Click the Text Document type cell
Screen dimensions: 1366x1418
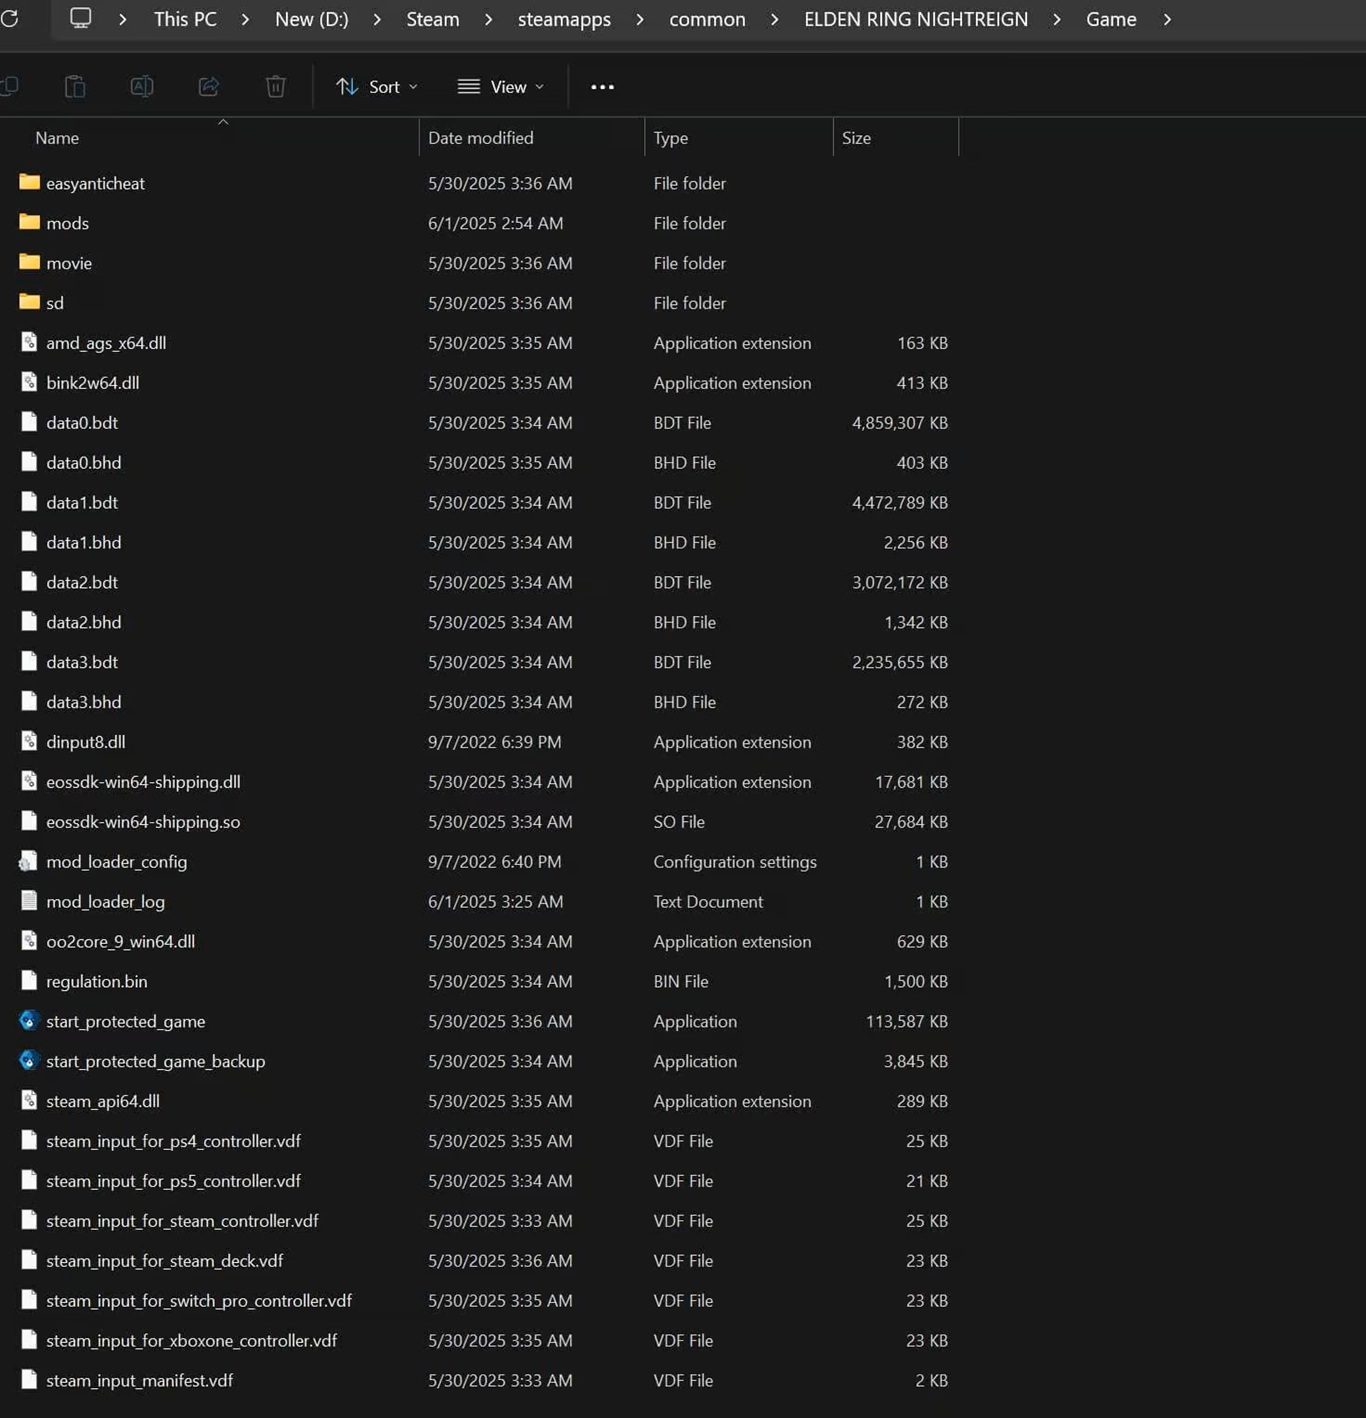(708, 901)
